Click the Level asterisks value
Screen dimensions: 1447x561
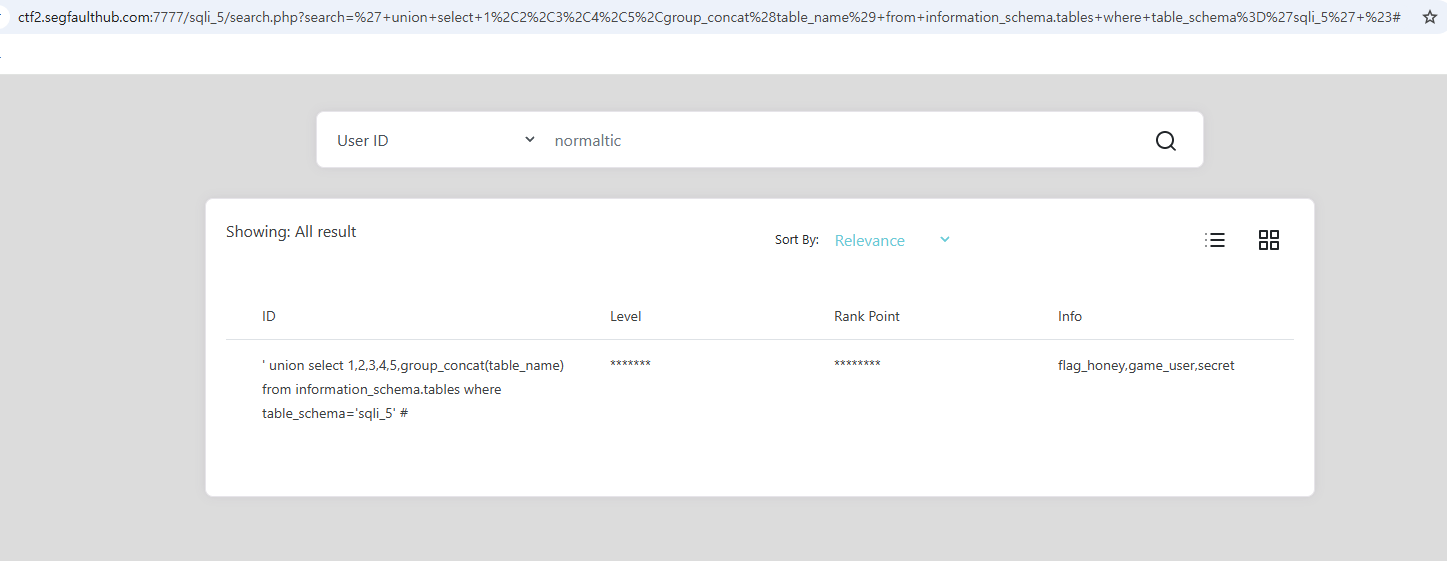[x=630, y=364]
